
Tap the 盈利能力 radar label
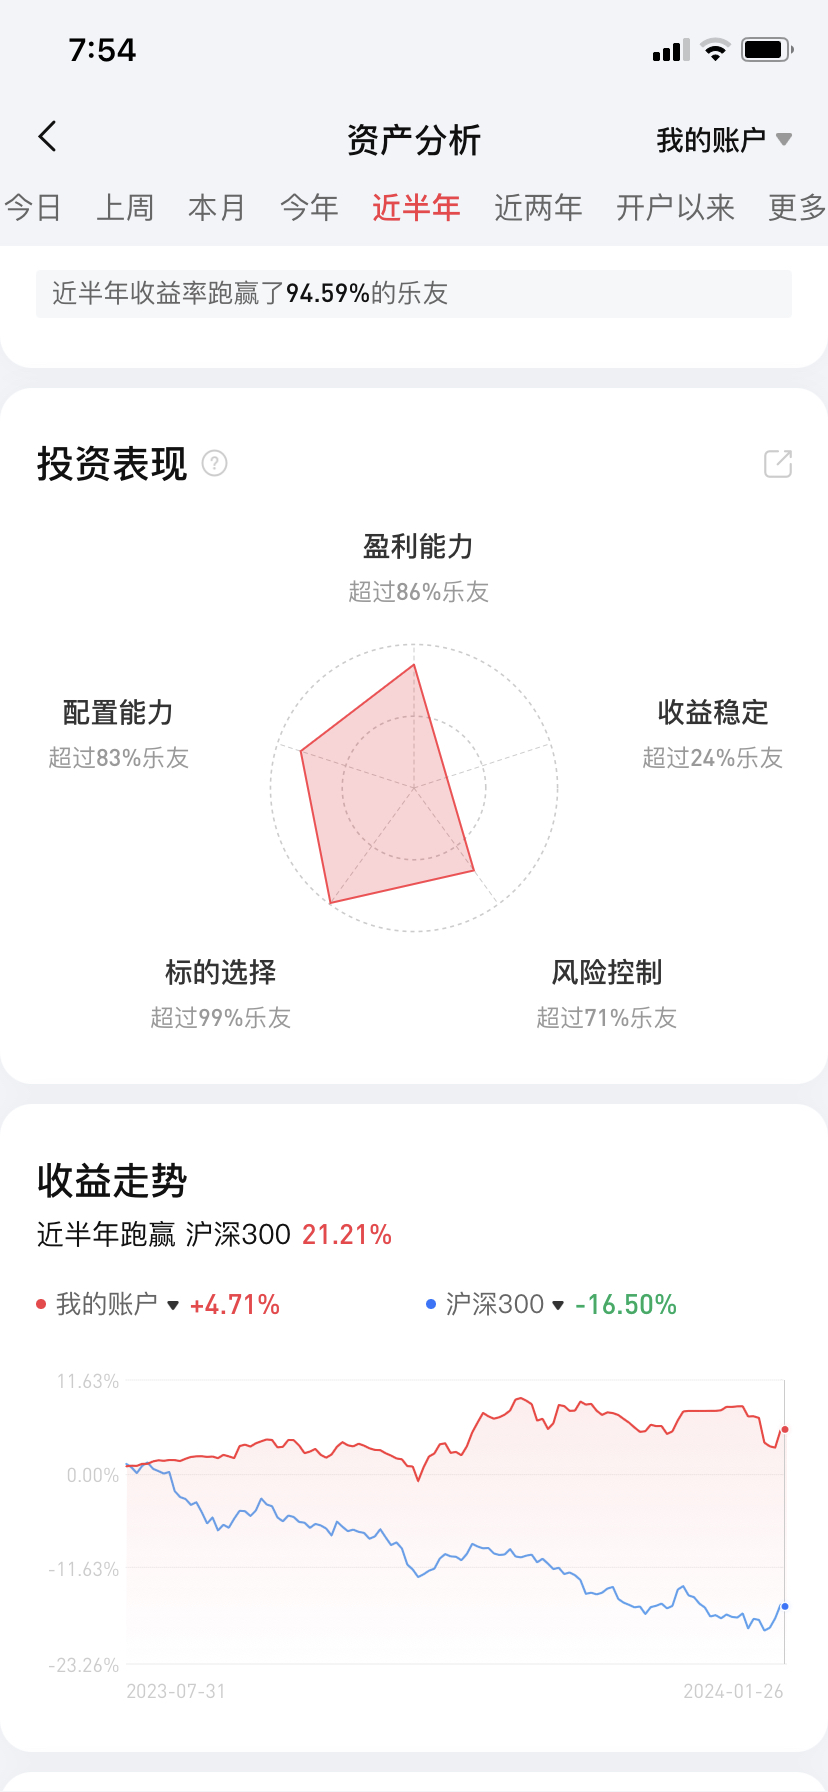(418, 547)
